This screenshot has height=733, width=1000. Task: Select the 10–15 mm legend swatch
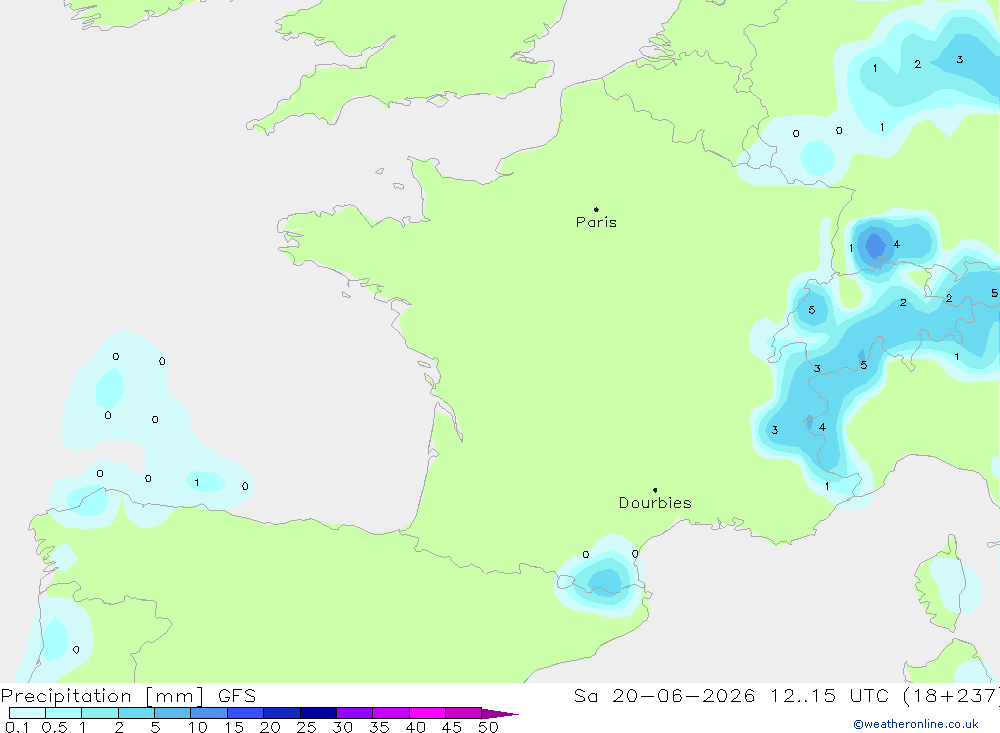click(209, 713)
